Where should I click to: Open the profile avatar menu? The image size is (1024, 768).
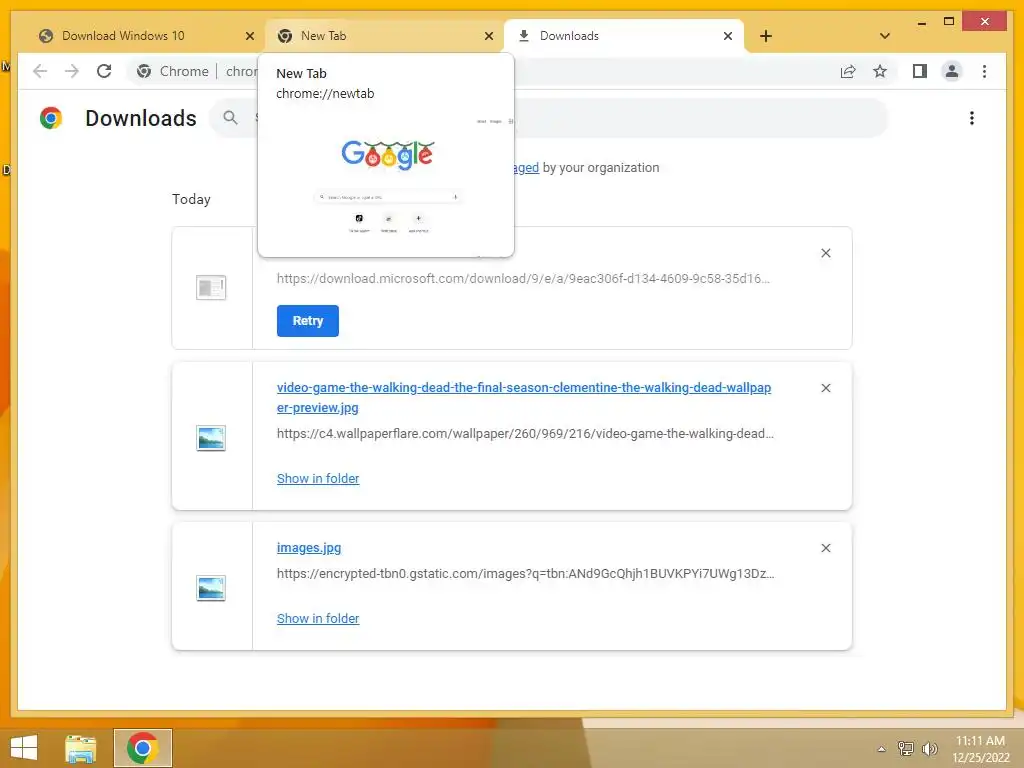coord(952,71)
